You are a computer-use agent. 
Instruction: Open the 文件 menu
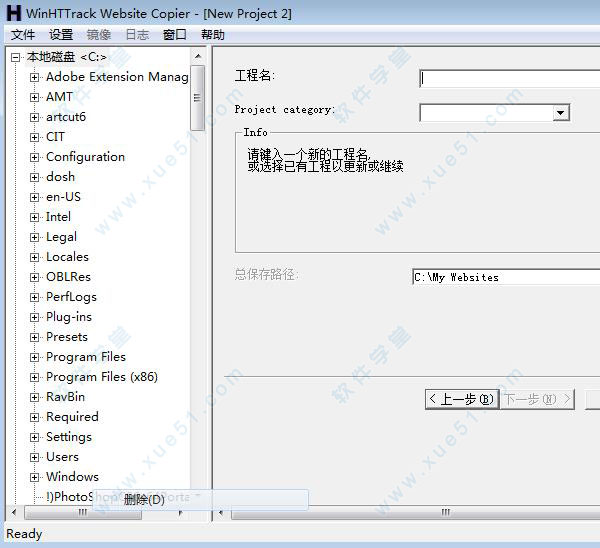tap(23, 35)
